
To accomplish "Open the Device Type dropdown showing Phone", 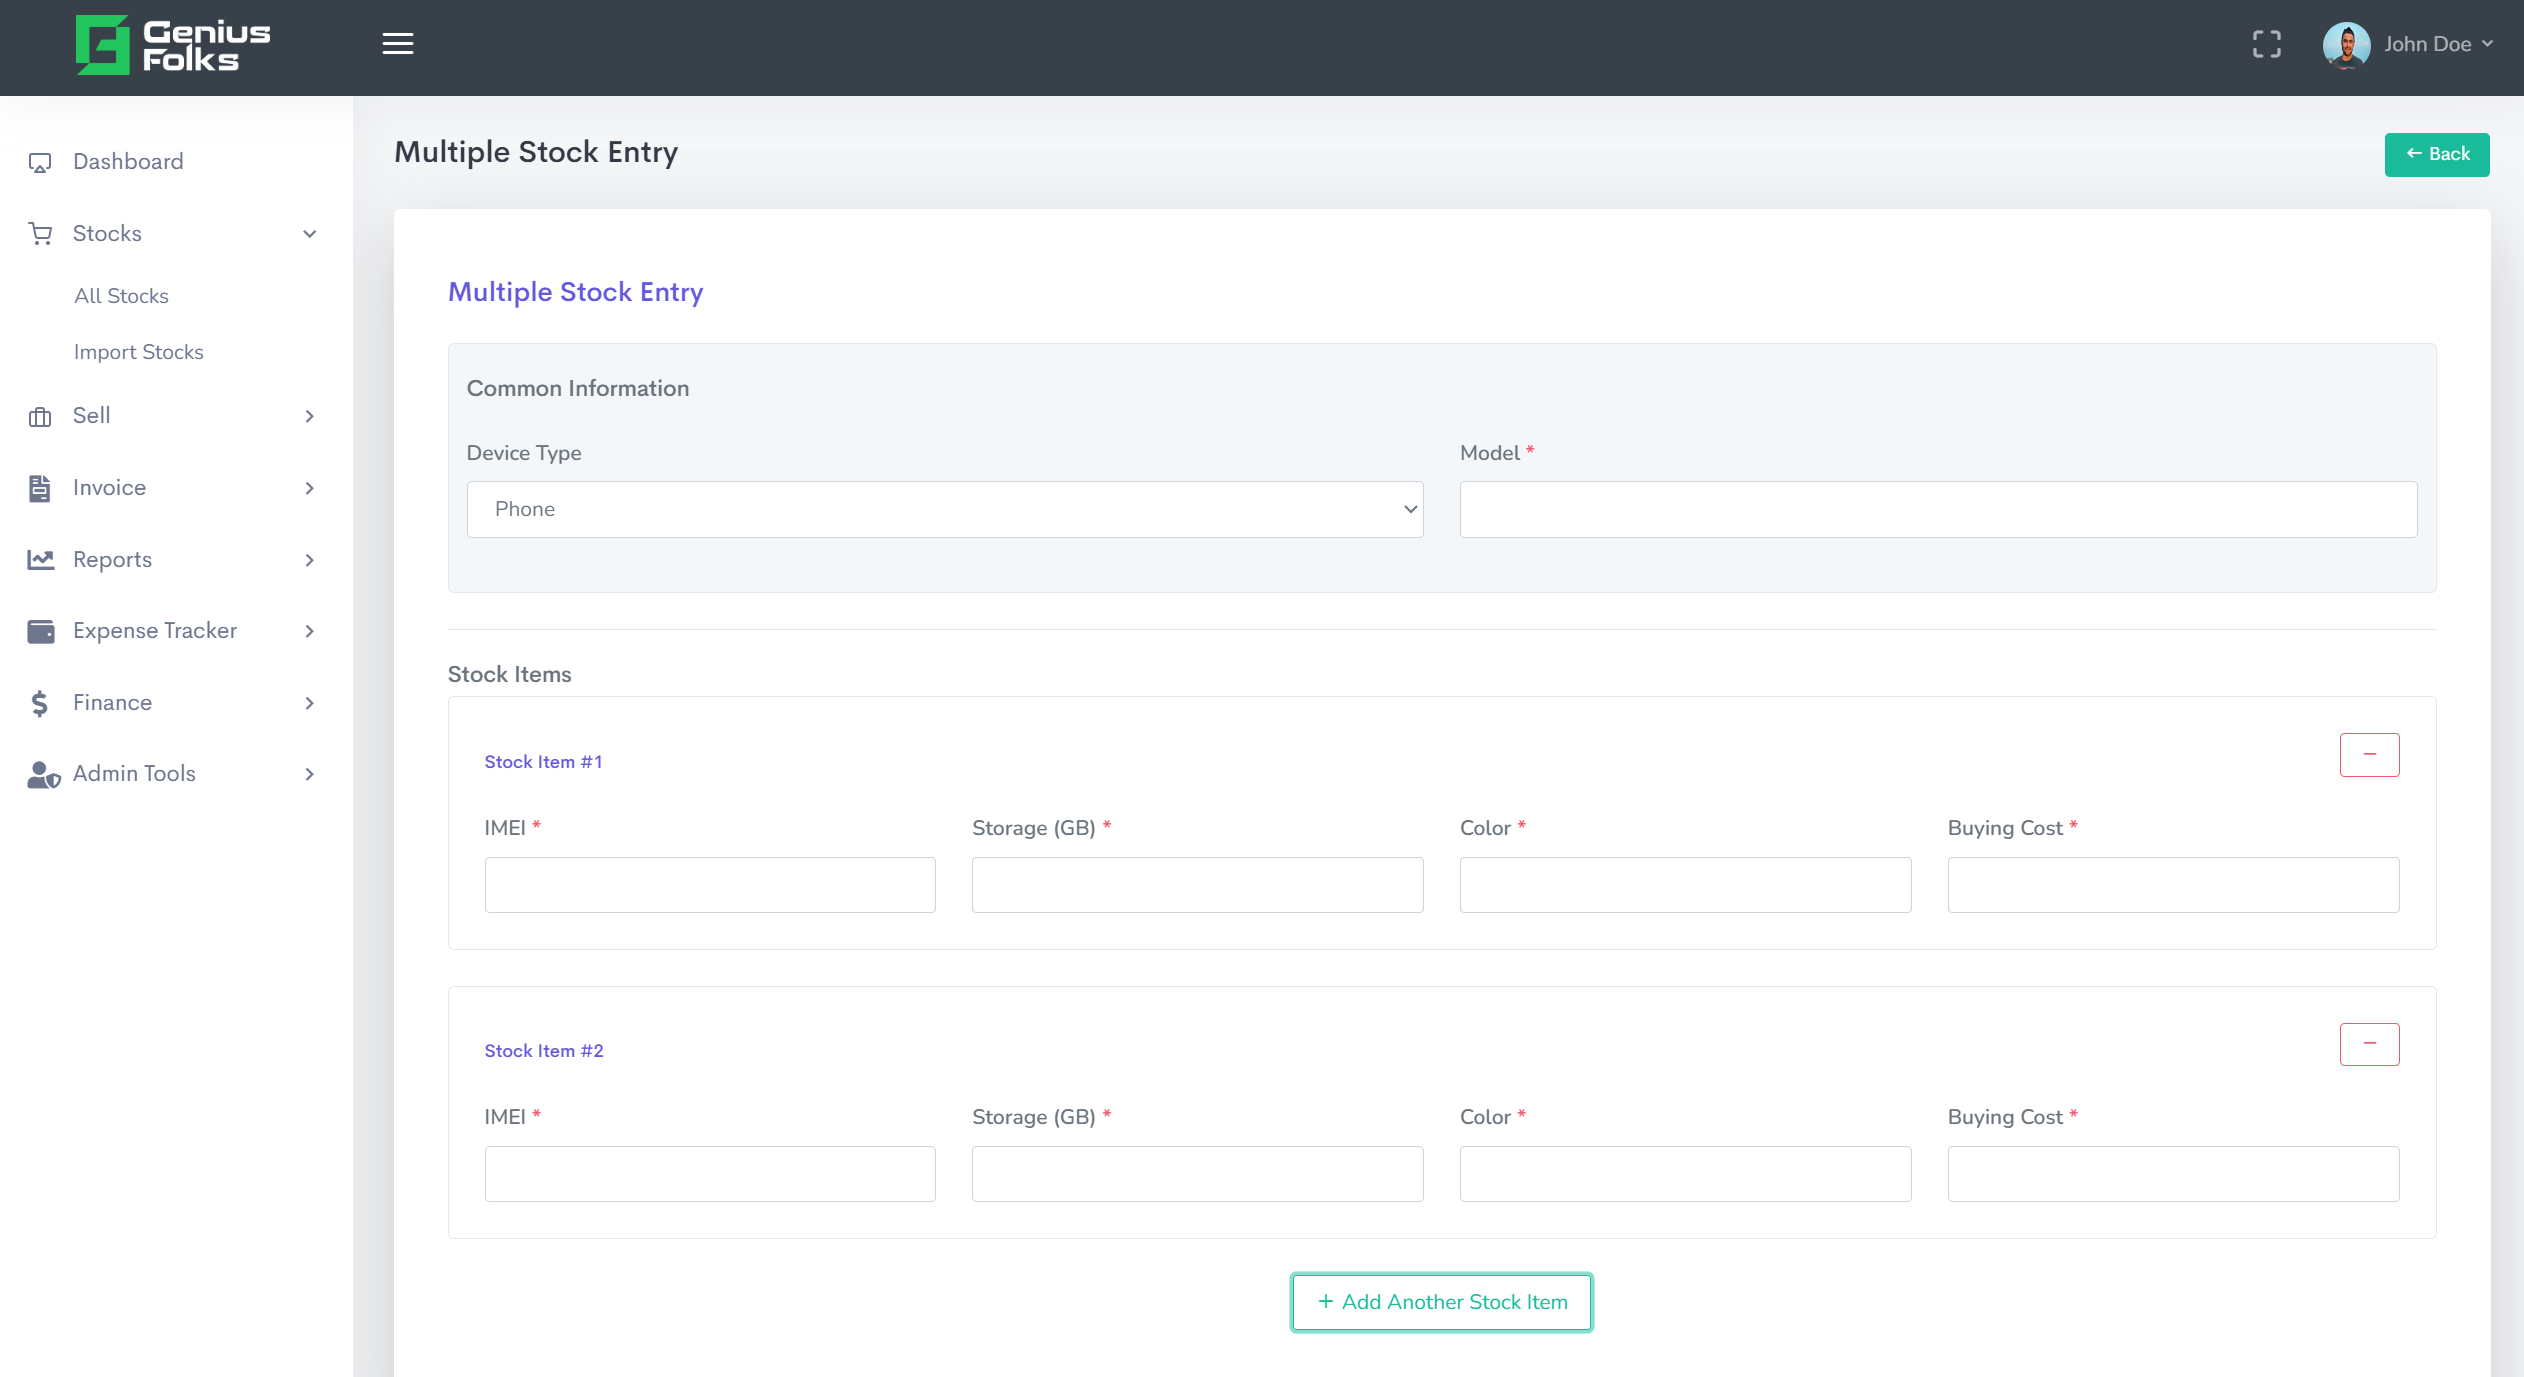I will coord(944,509).
